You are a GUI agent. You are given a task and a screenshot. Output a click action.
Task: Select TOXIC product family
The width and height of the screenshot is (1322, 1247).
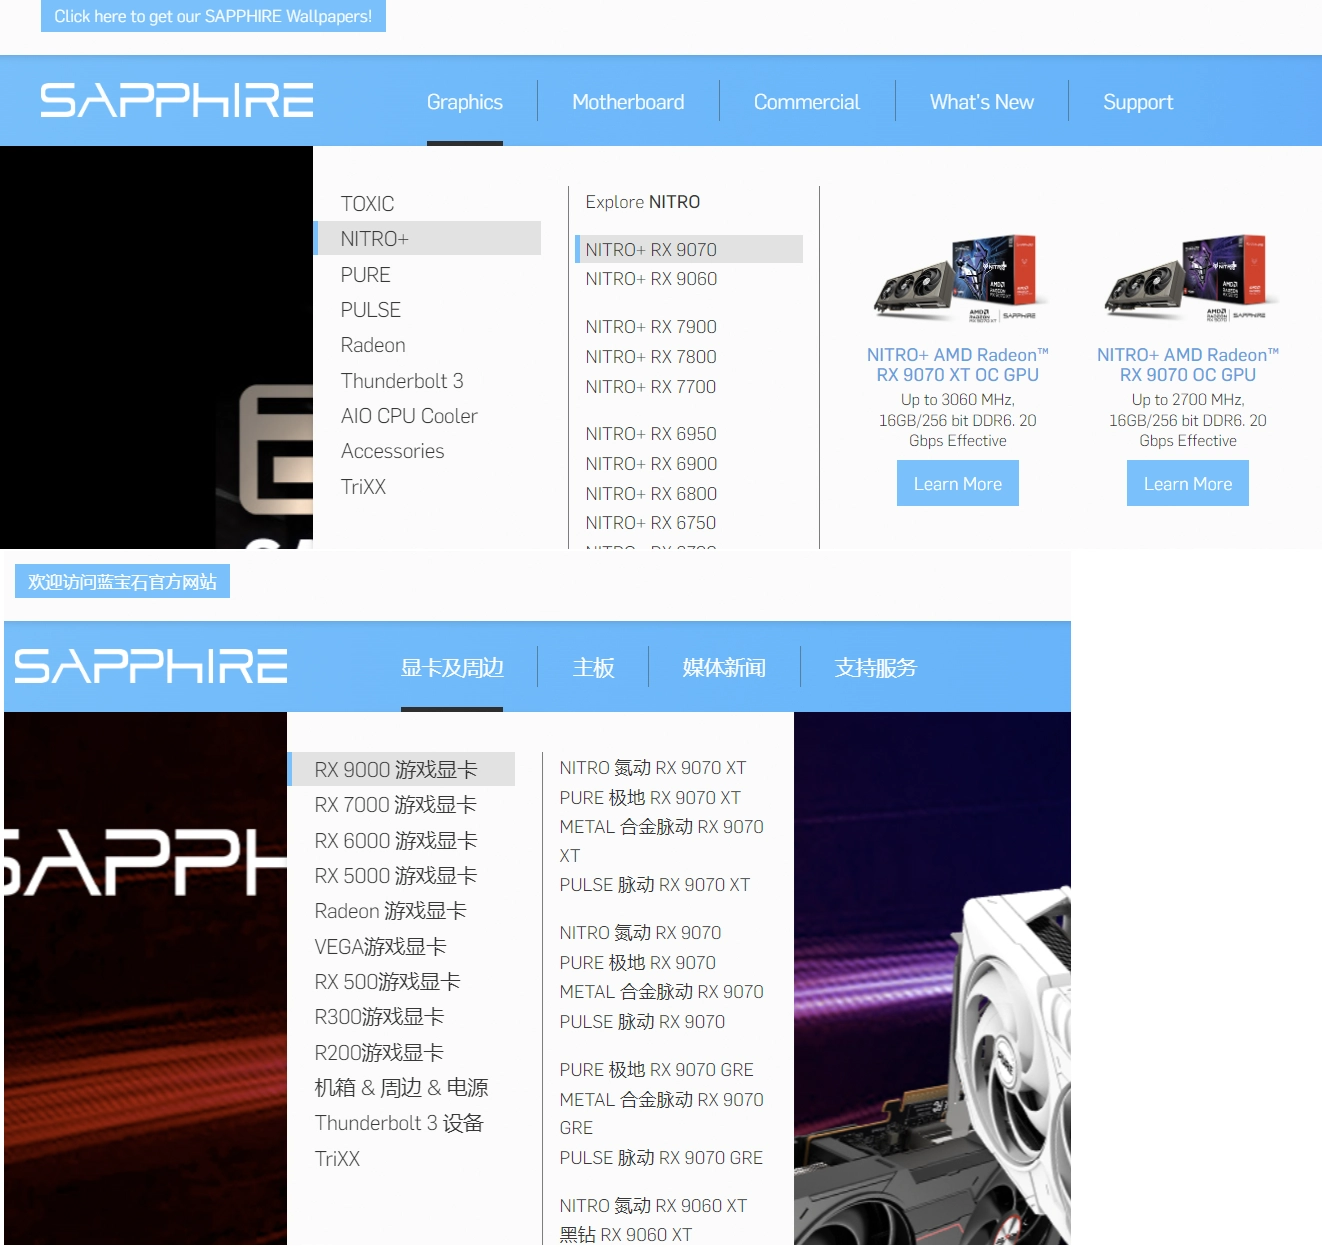[367, 204]
